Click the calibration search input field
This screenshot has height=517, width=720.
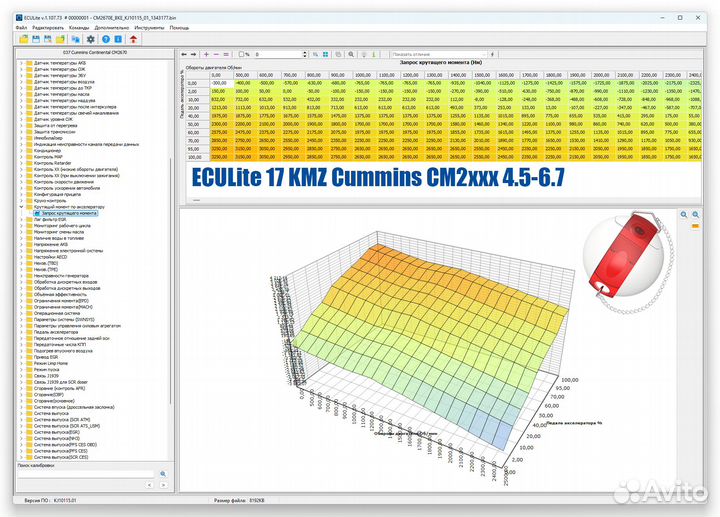coord(86,474)
